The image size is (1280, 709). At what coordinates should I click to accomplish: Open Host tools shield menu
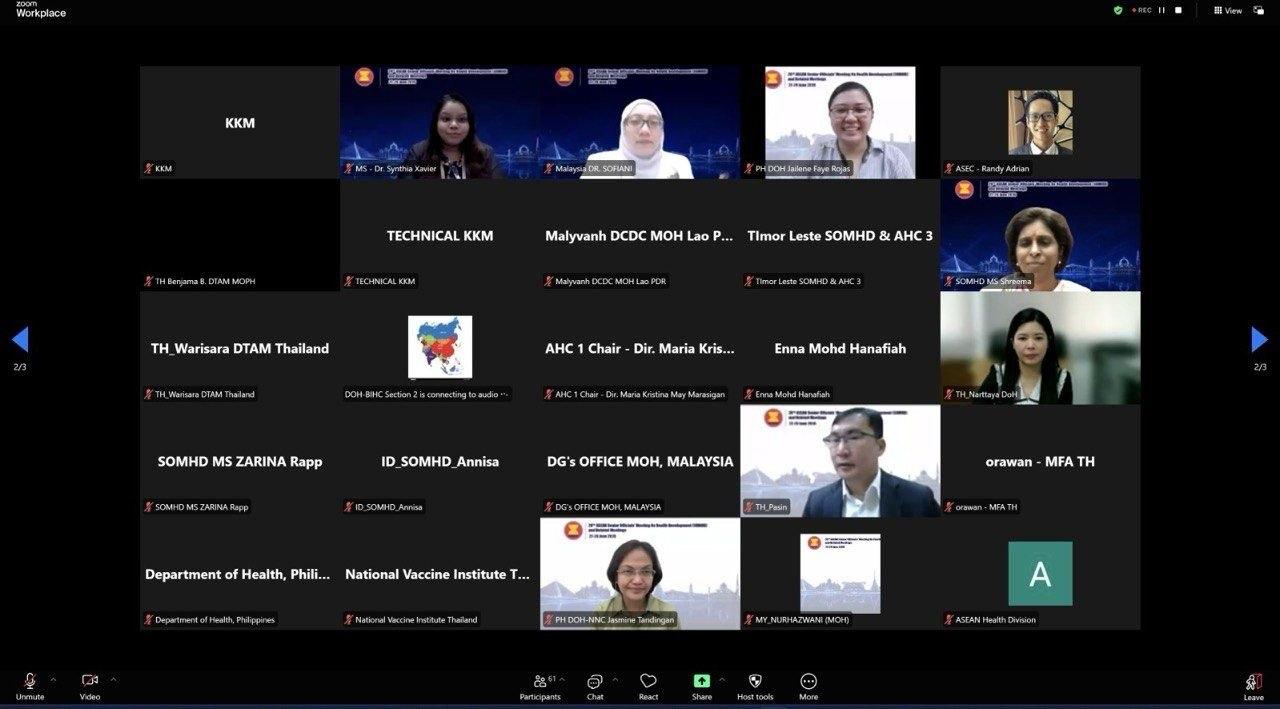point(755,686)
